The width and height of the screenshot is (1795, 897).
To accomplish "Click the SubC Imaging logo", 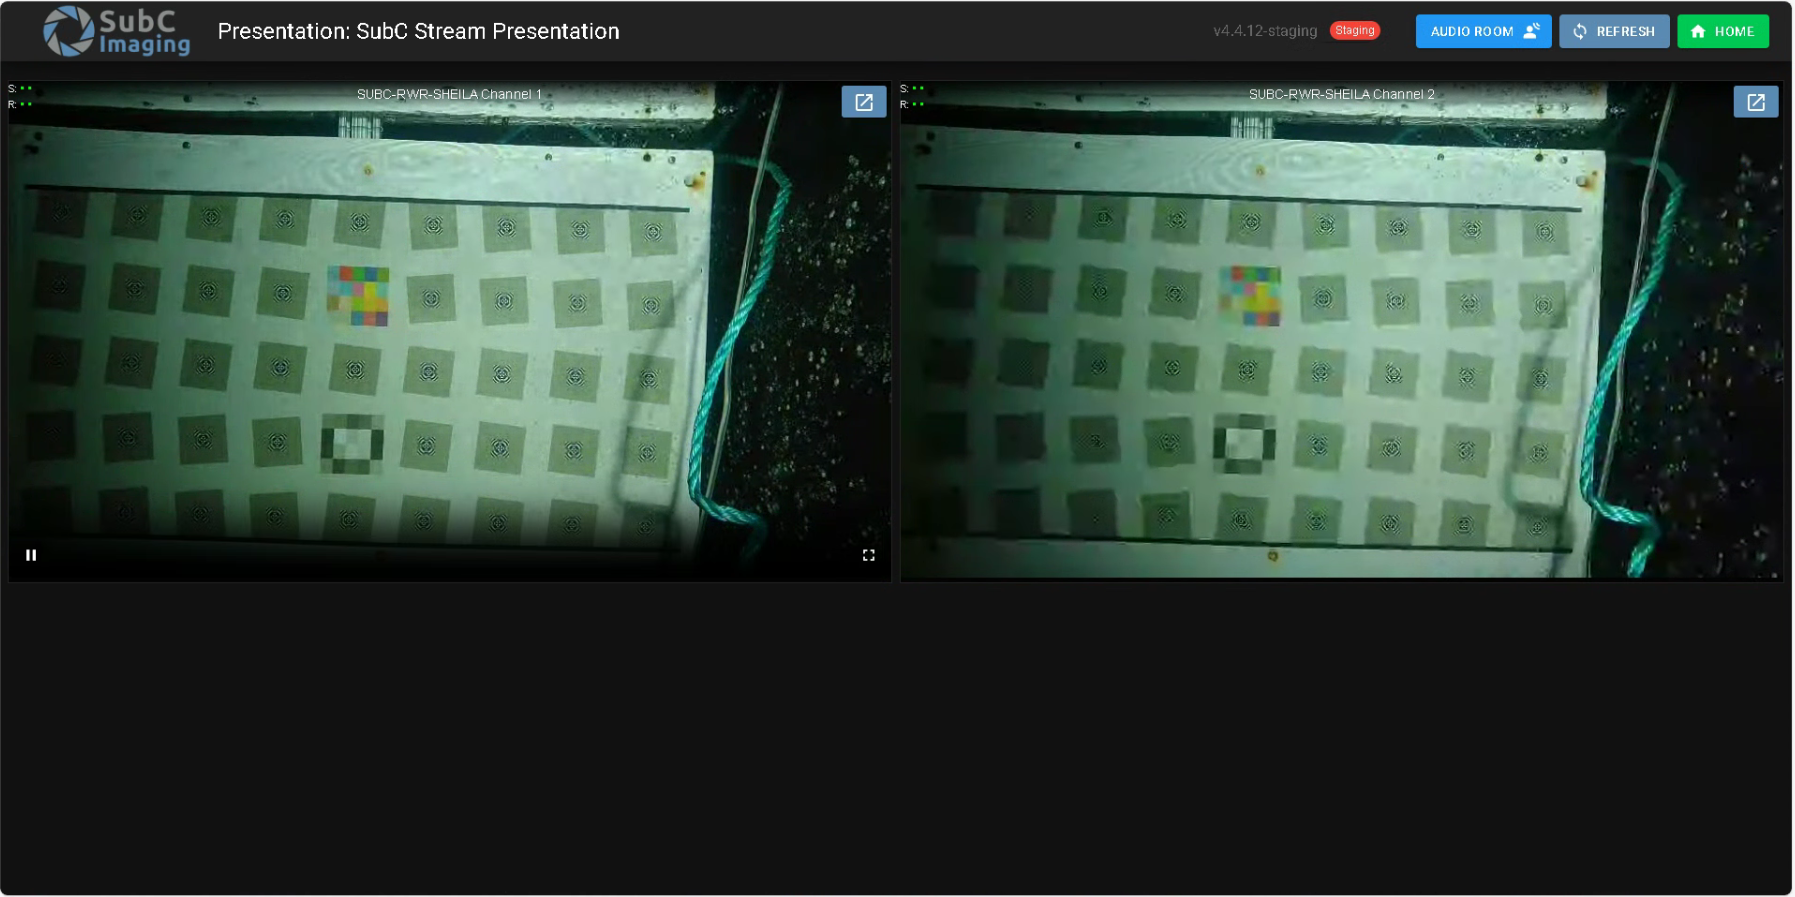I will tap(117, 32).
